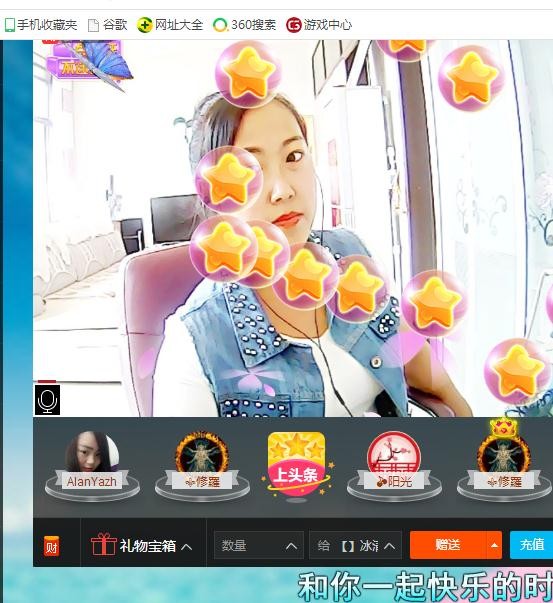The width and height of the screenshot is (553, 603).
Task: Click the microphone icon on the video
Action: coord(47,400)
